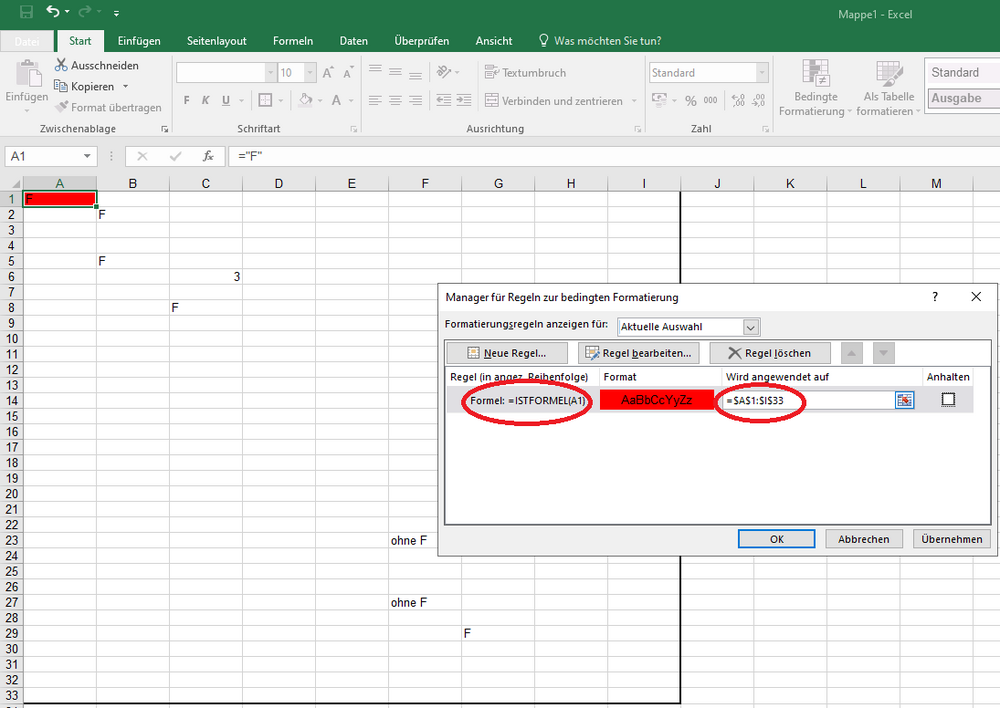The height and width of the screenshot is (708, 1000).
Task: Open Bedingte Formatierung menu
Action: coord(816,88)
